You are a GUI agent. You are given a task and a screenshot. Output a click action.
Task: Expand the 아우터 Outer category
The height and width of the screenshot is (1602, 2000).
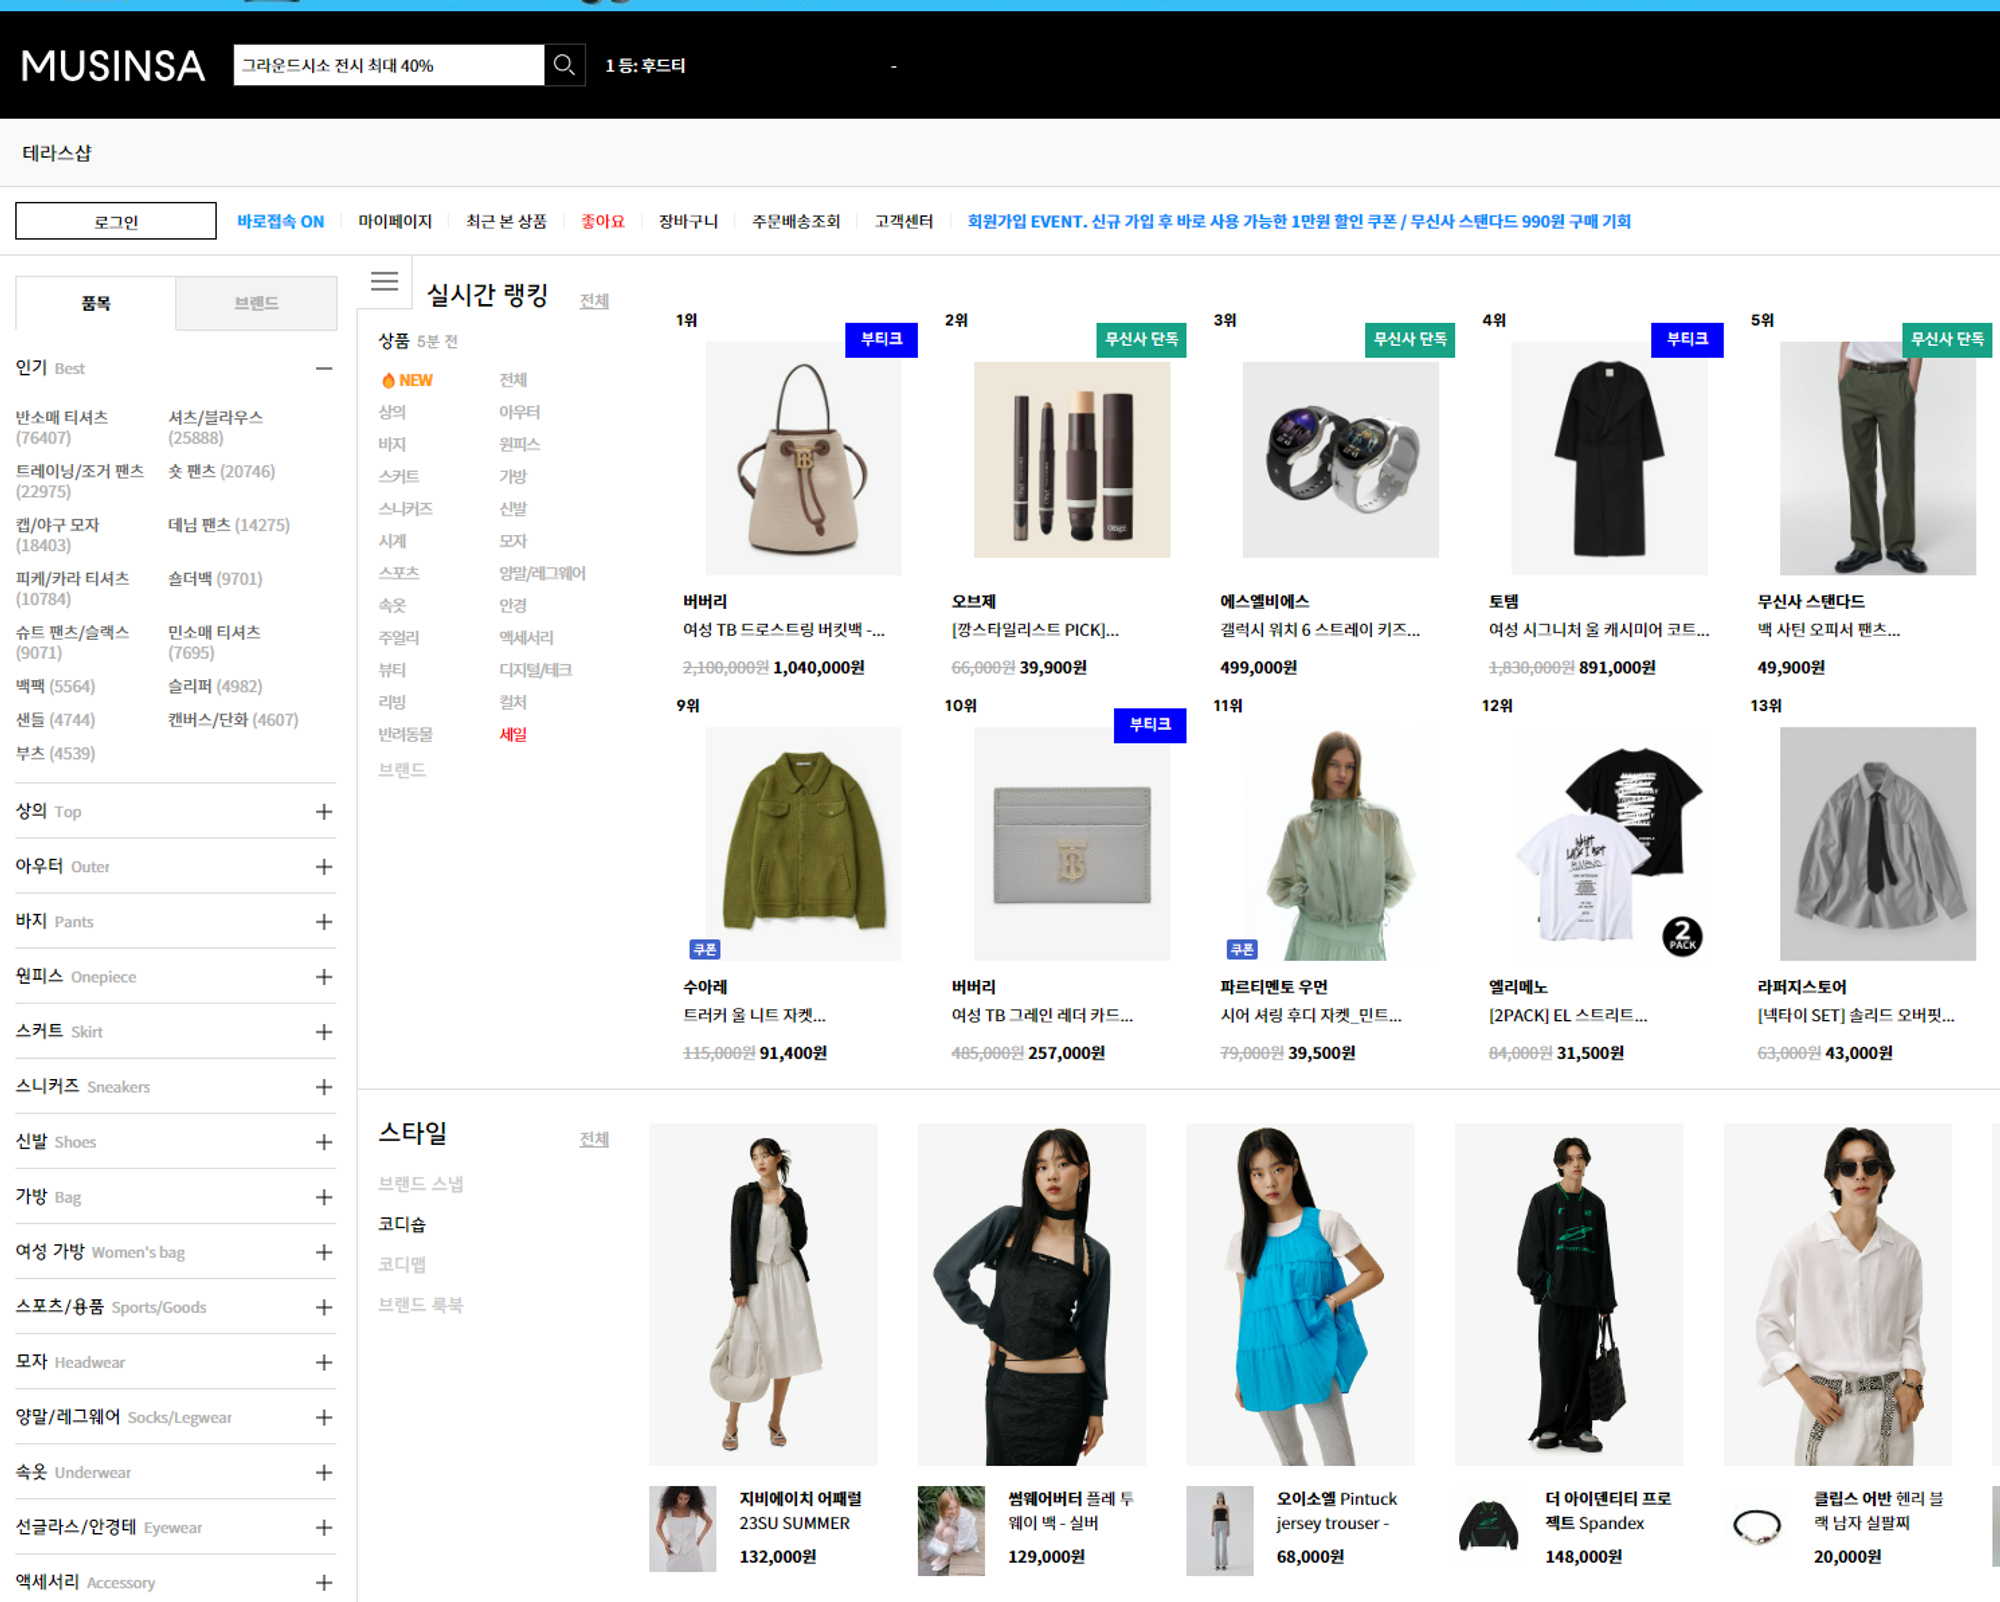pos(324,867)
